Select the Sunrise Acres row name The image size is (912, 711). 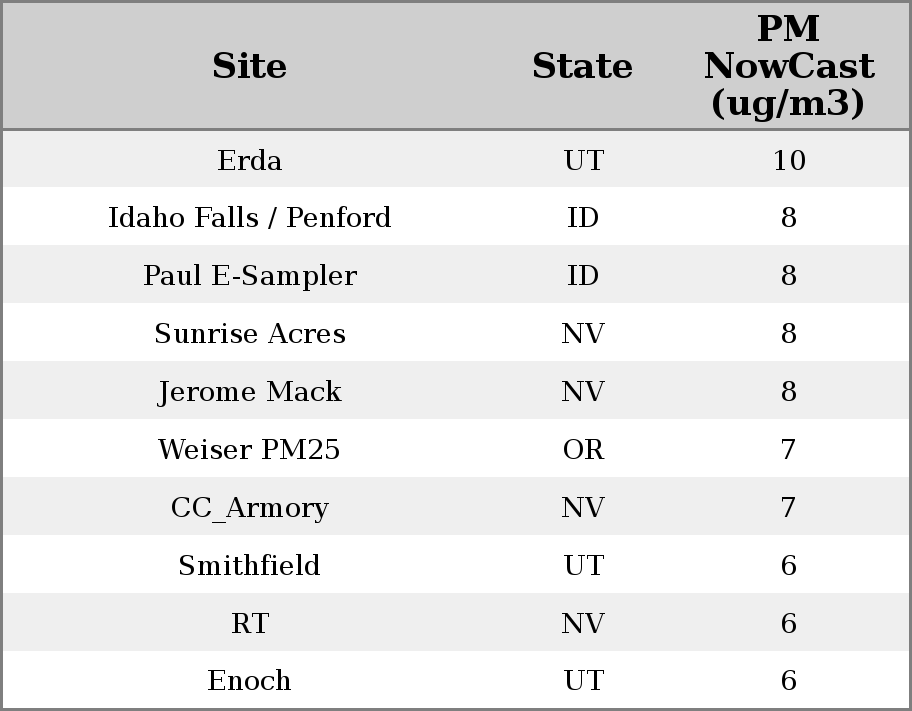[x=249, y=334]
